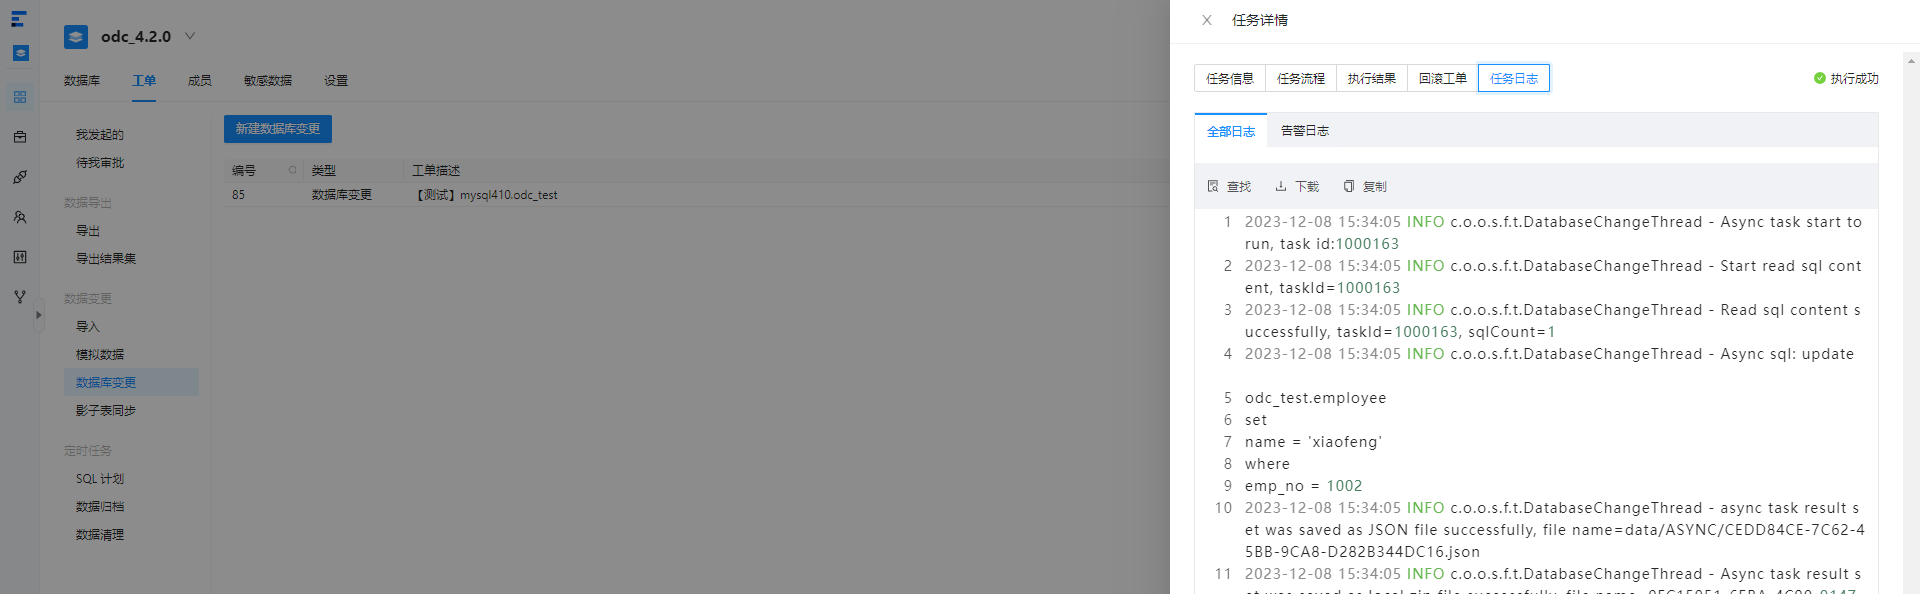Click the 复制 copy icon for logs
The width and height of the screenshot is (1920, 594).
tap(1349, 186)
